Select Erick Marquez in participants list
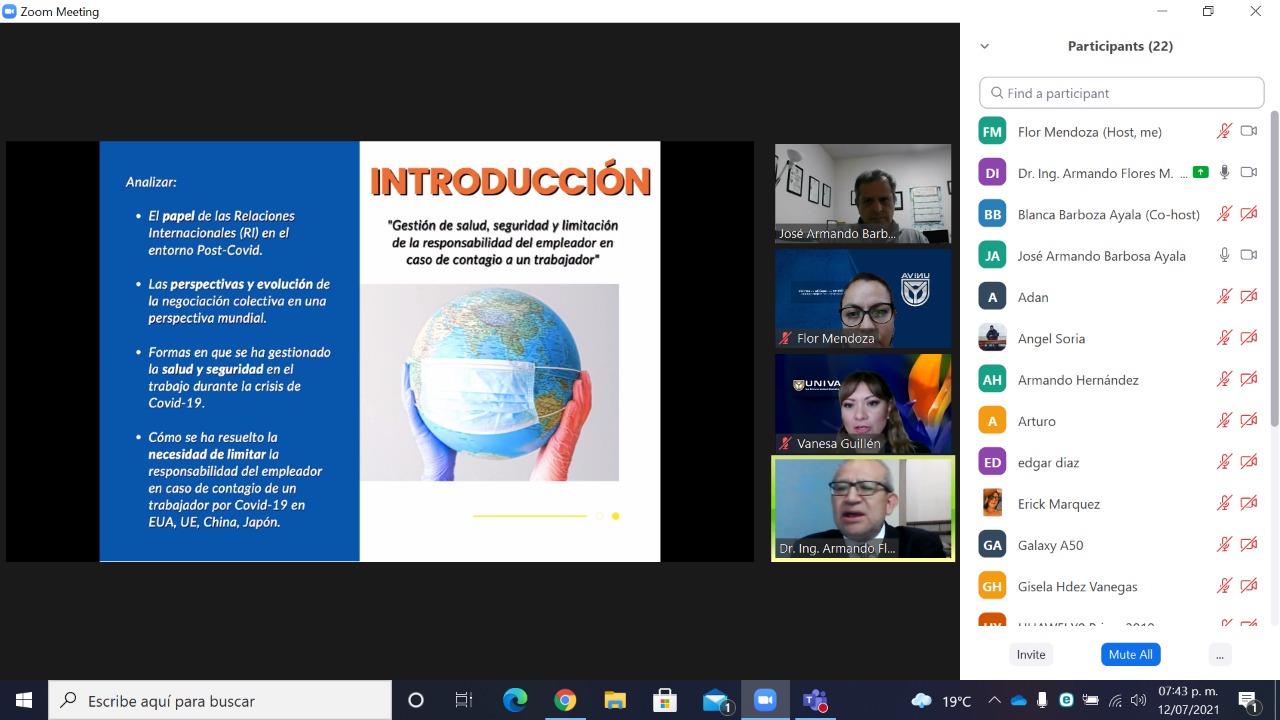Screen dimensions: 1280x720 (1058, 504)
